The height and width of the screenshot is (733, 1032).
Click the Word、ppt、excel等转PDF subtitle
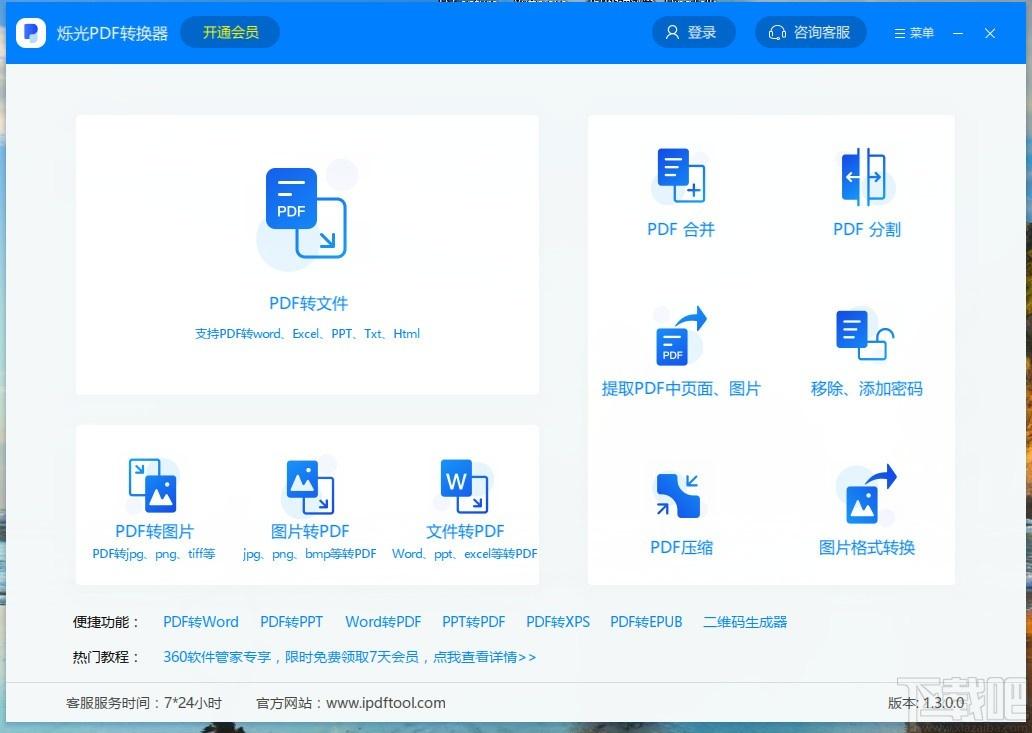pos(465,553)
